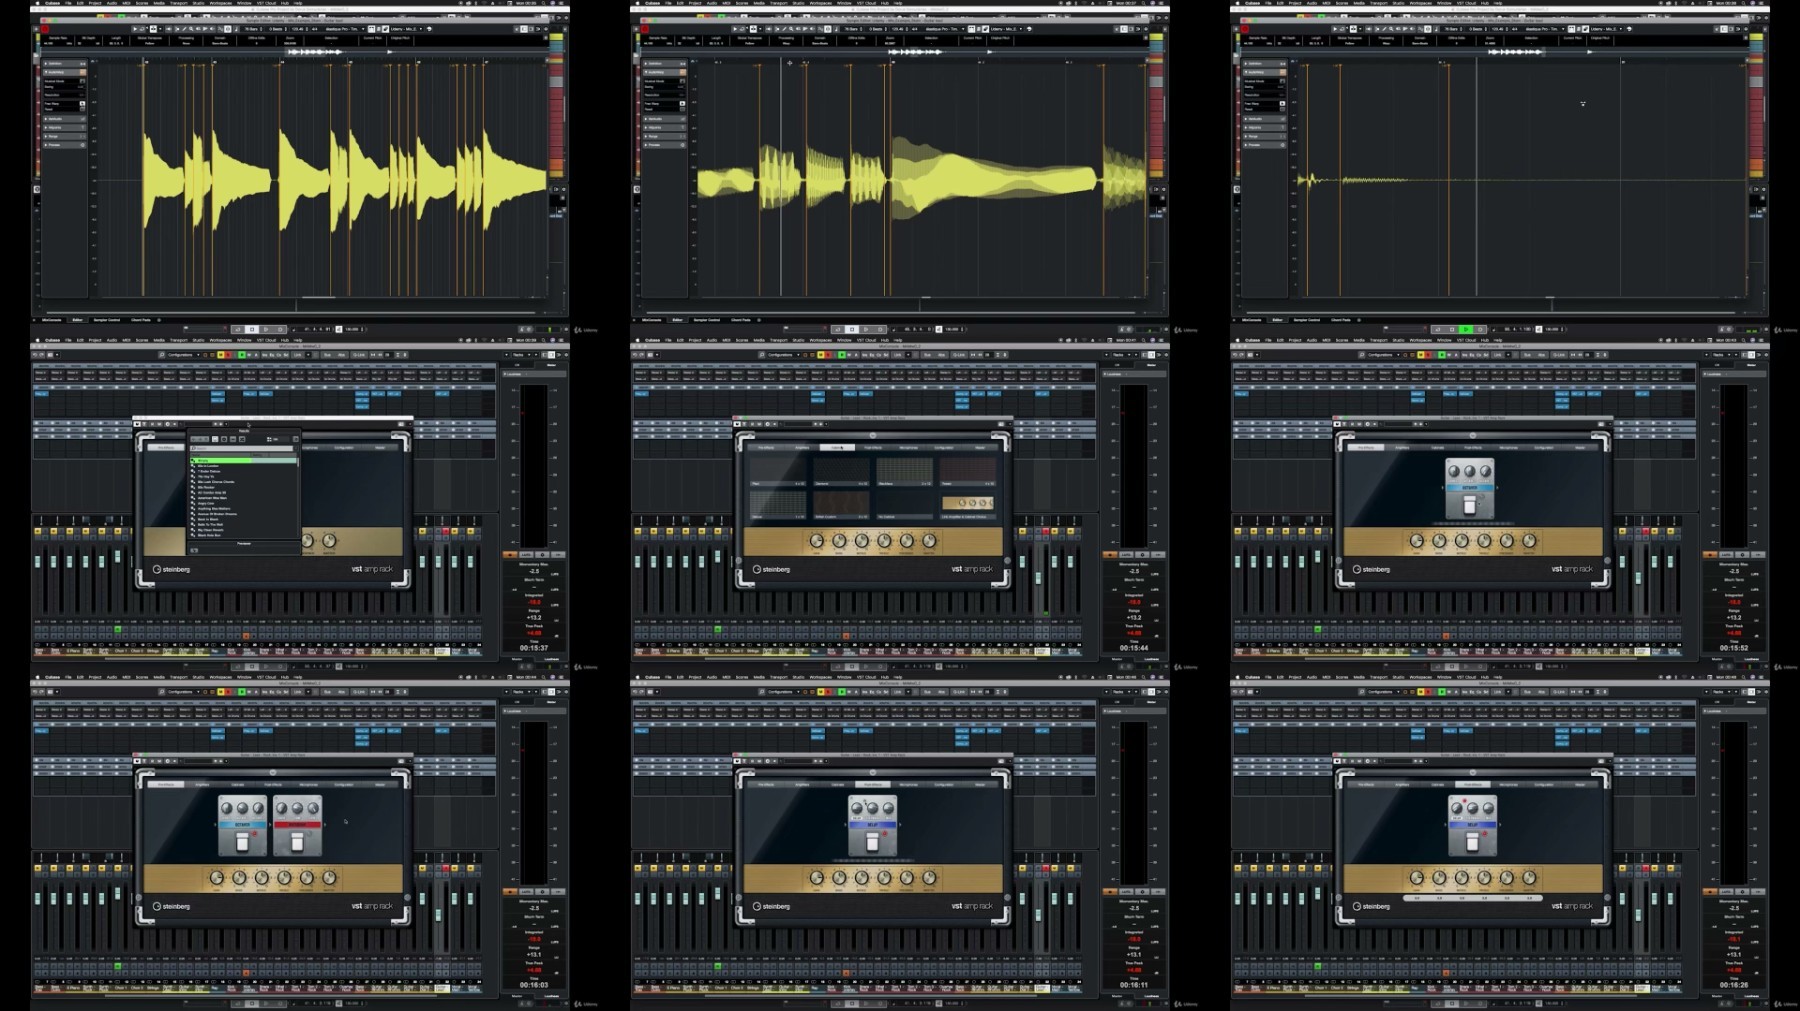Select 'Angry Cow' preset in 00:15:37 panel
This screenshot has width=1800, height=1011.
tap(243, 503)
